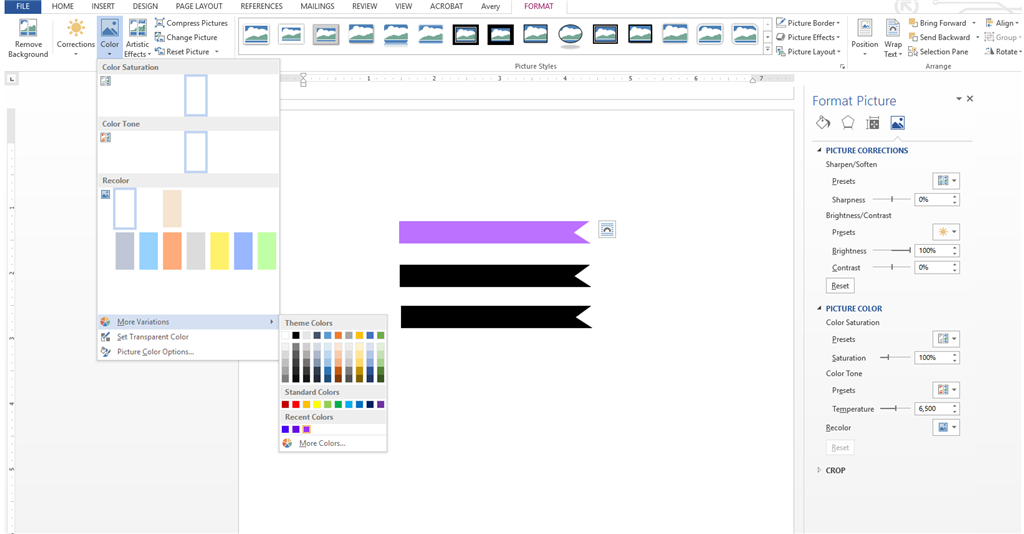Open the Selection Pane
This screenshot has width=1024, height=534.
coord(938,52)
